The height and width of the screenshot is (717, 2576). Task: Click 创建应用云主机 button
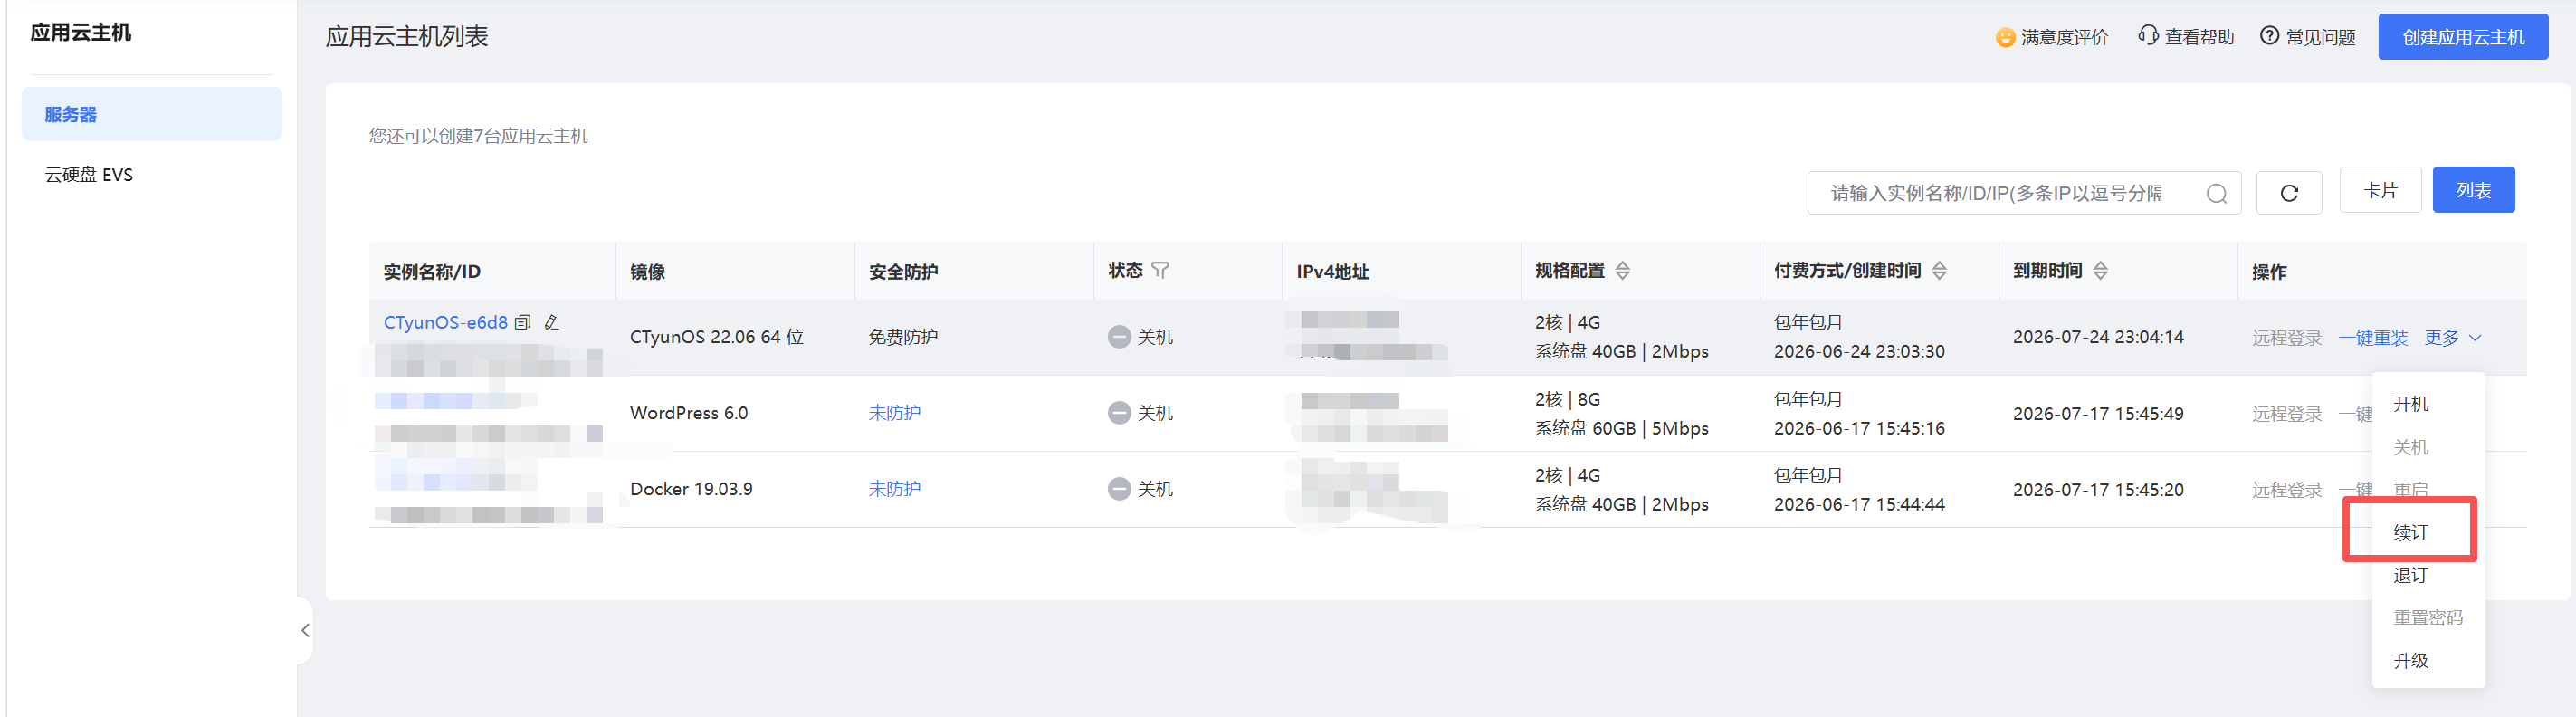2462,37
